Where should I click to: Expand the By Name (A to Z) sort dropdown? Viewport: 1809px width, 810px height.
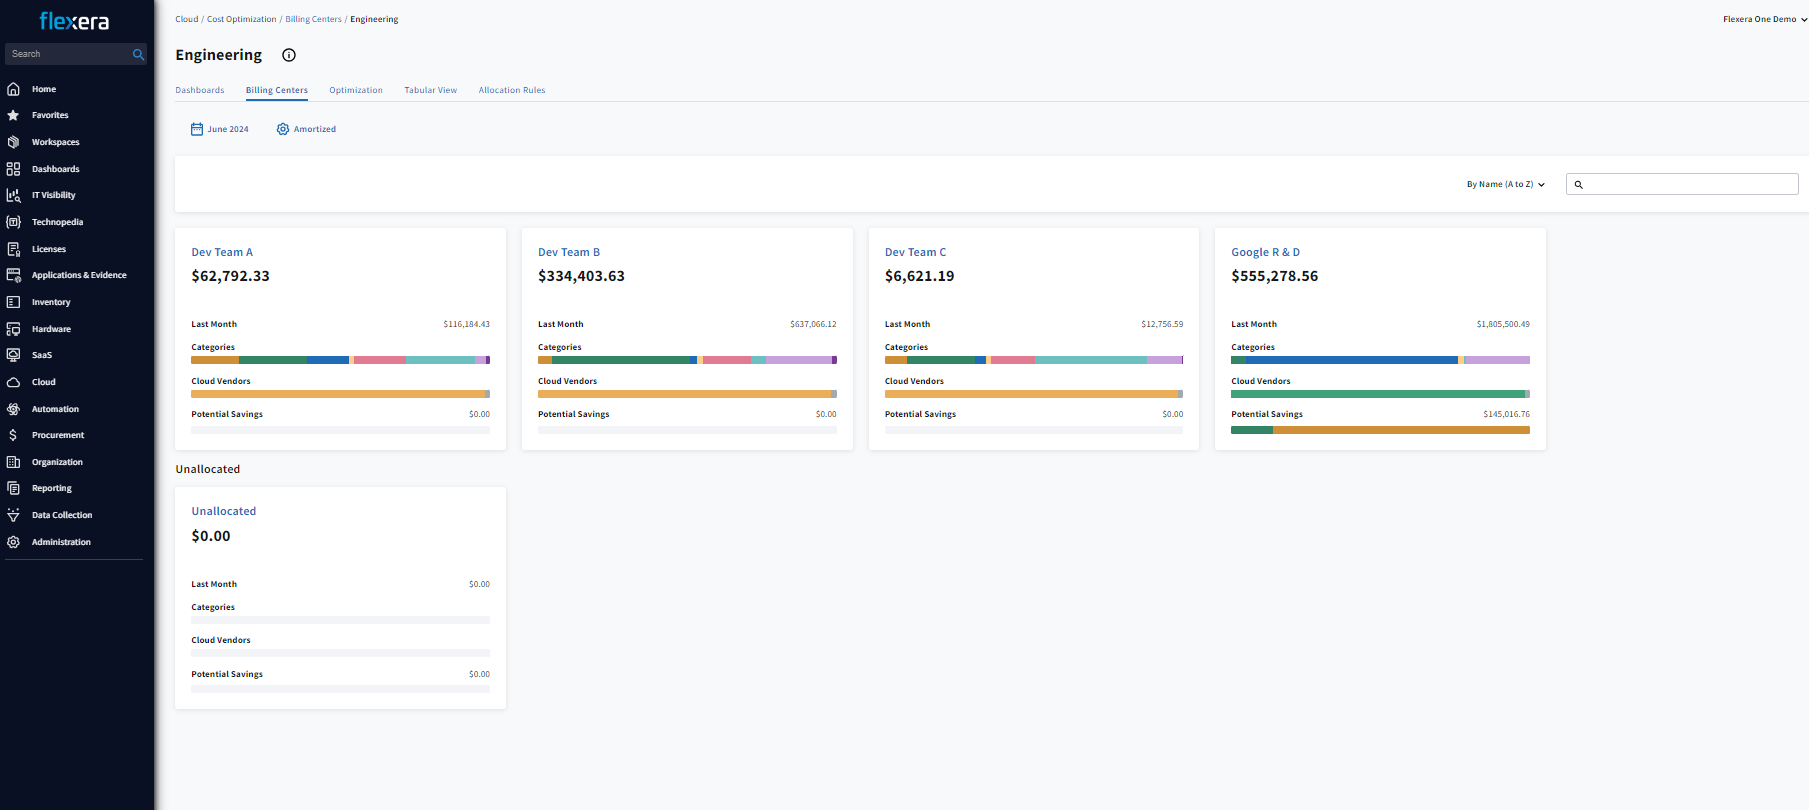coord(1505,184)
